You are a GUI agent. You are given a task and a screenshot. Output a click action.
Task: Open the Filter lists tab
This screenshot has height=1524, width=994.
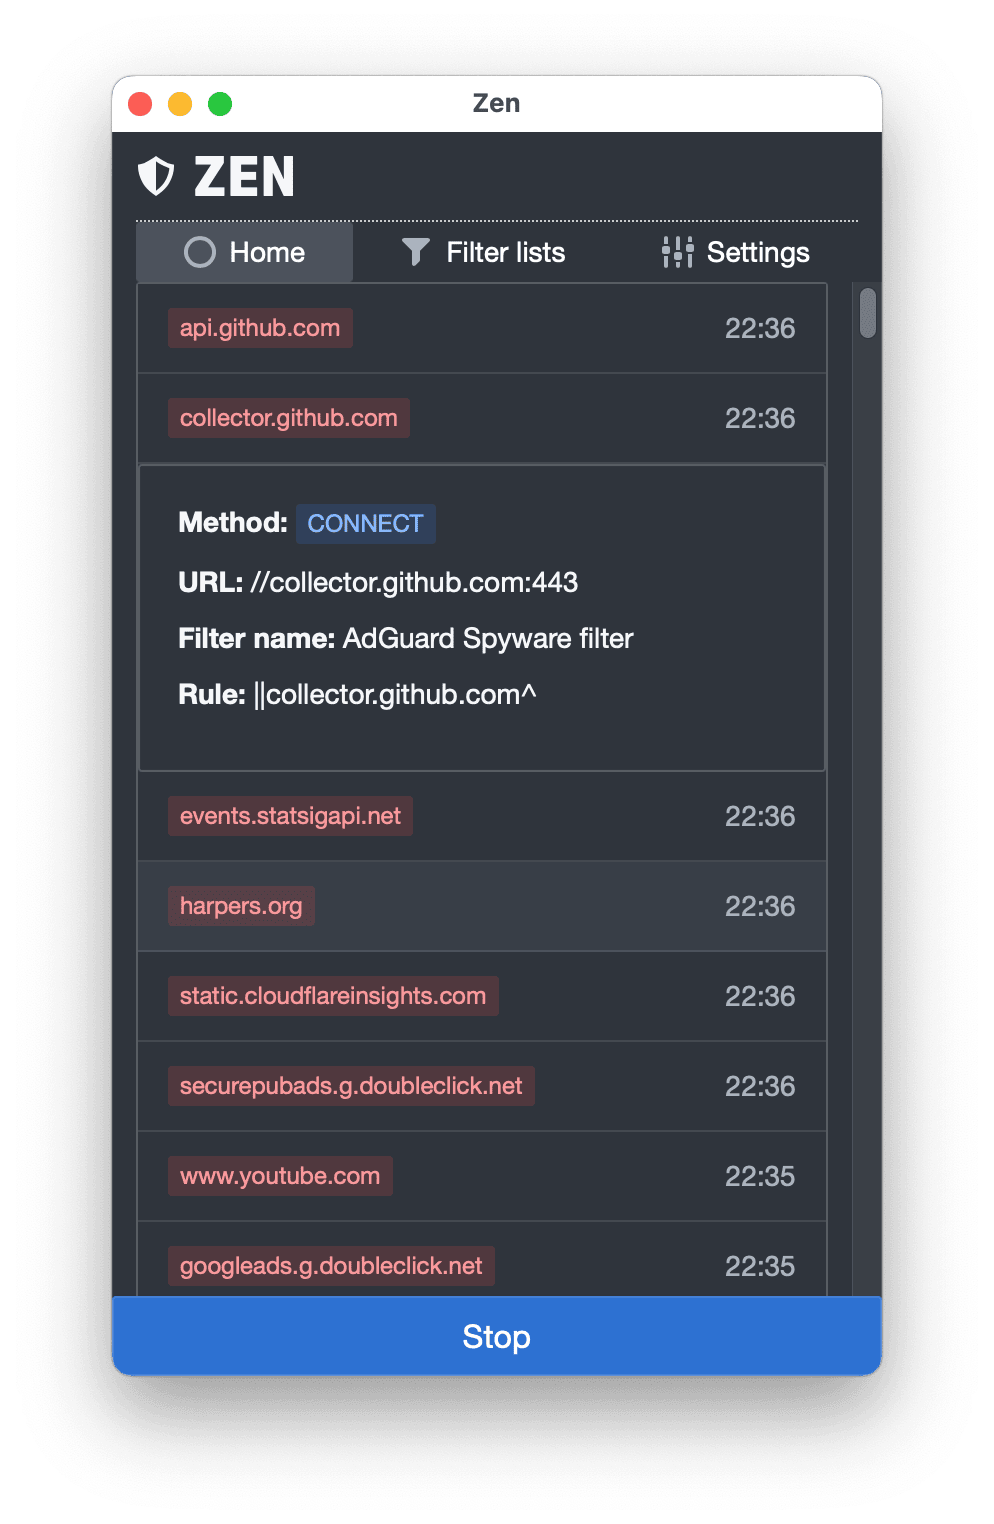tap(484, 252)
